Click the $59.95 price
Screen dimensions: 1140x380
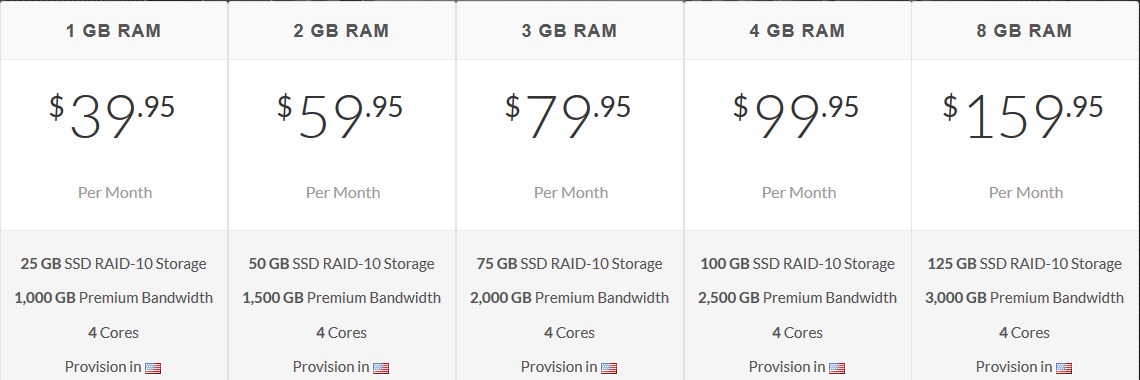coord(340,116)
